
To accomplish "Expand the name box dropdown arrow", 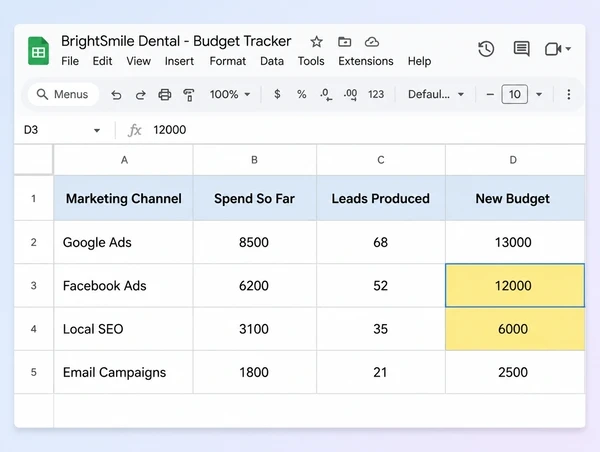I will [x=97, y=131].
